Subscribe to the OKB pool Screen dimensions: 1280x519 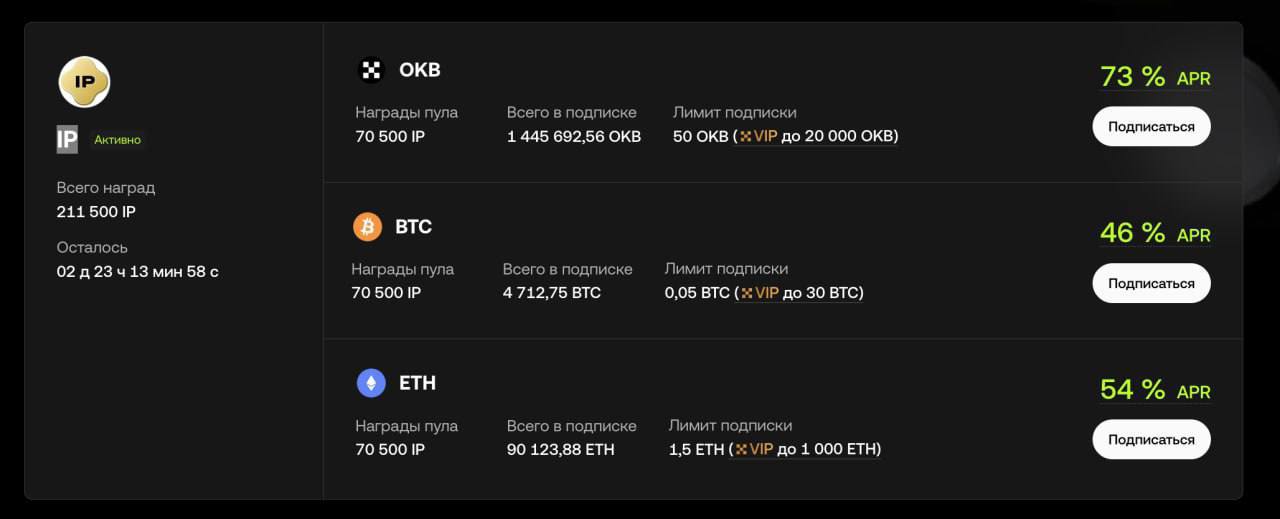pos(1151,127)
